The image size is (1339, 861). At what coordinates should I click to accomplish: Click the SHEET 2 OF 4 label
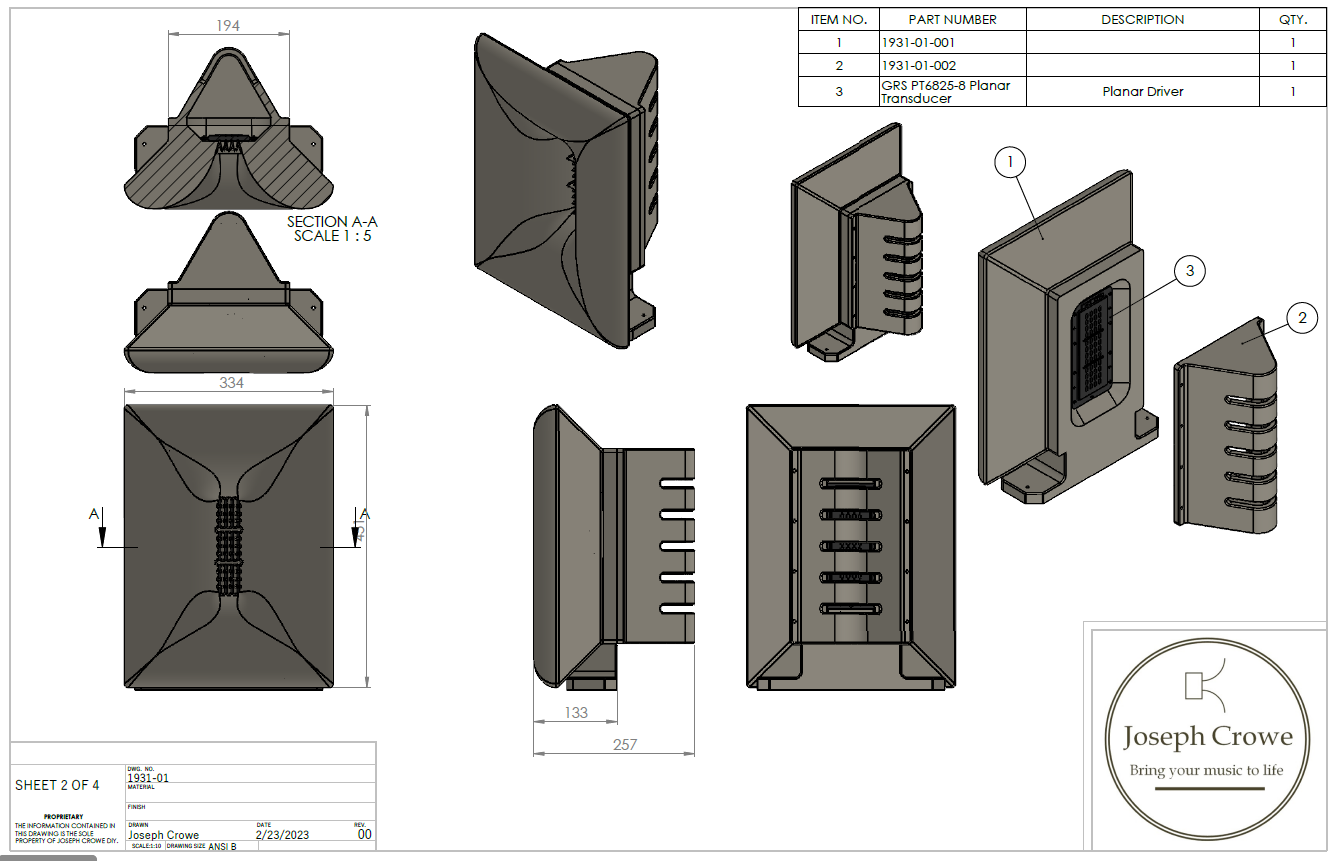(x=57, y=785)
